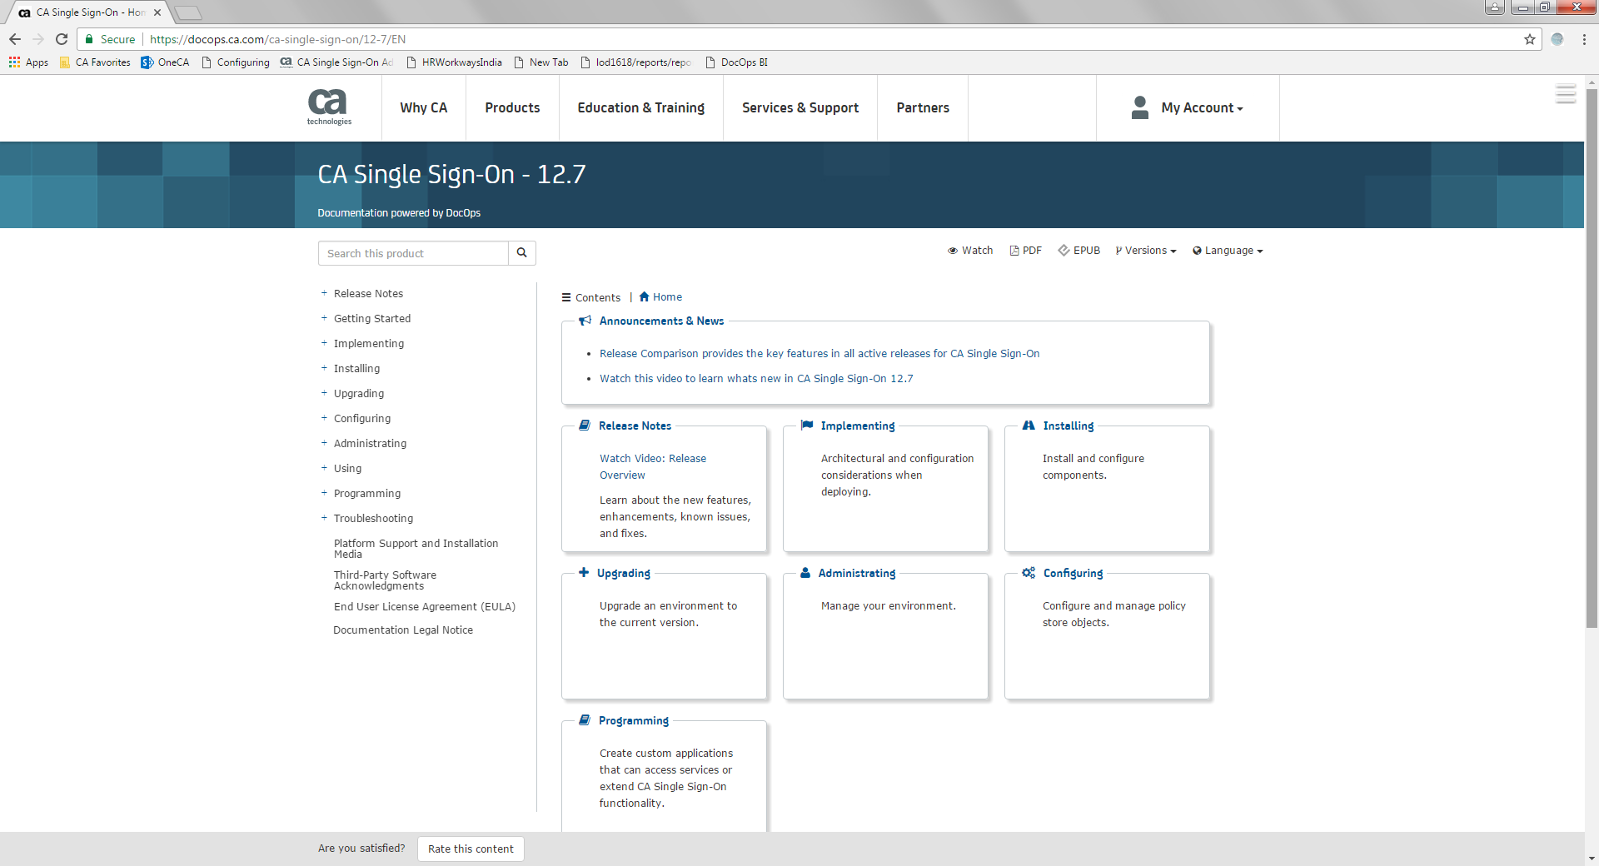Open the hamburger menu at top right

(x=1566, y=94)
